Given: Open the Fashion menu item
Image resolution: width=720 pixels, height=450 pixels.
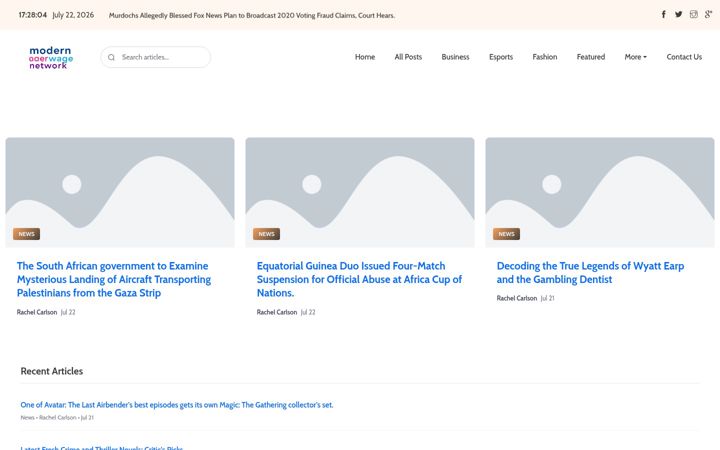Looking at the screenshot, I should click(545, 57).
